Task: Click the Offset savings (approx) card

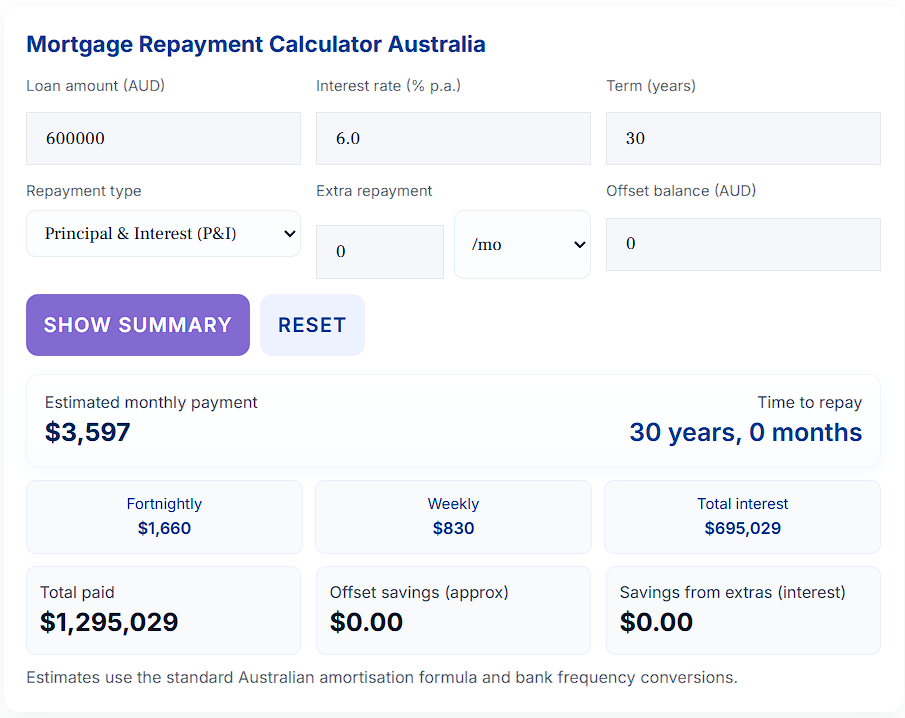Action: [453, 611]
